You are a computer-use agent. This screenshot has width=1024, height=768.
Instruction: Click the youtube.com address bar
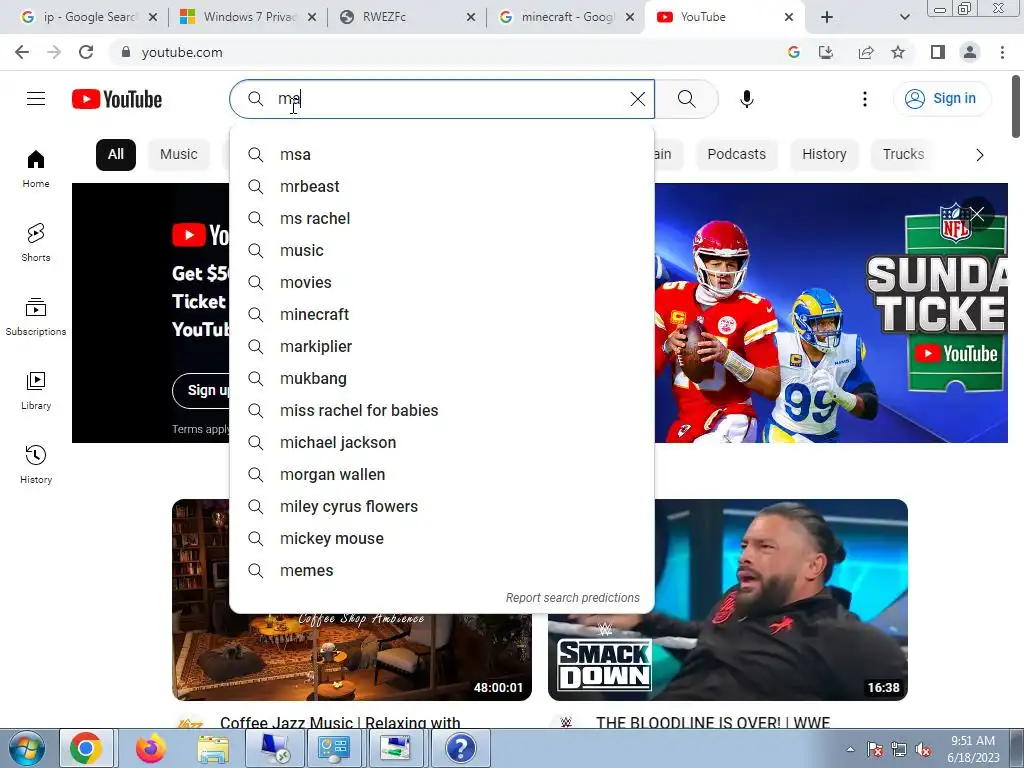pos(451,52)
